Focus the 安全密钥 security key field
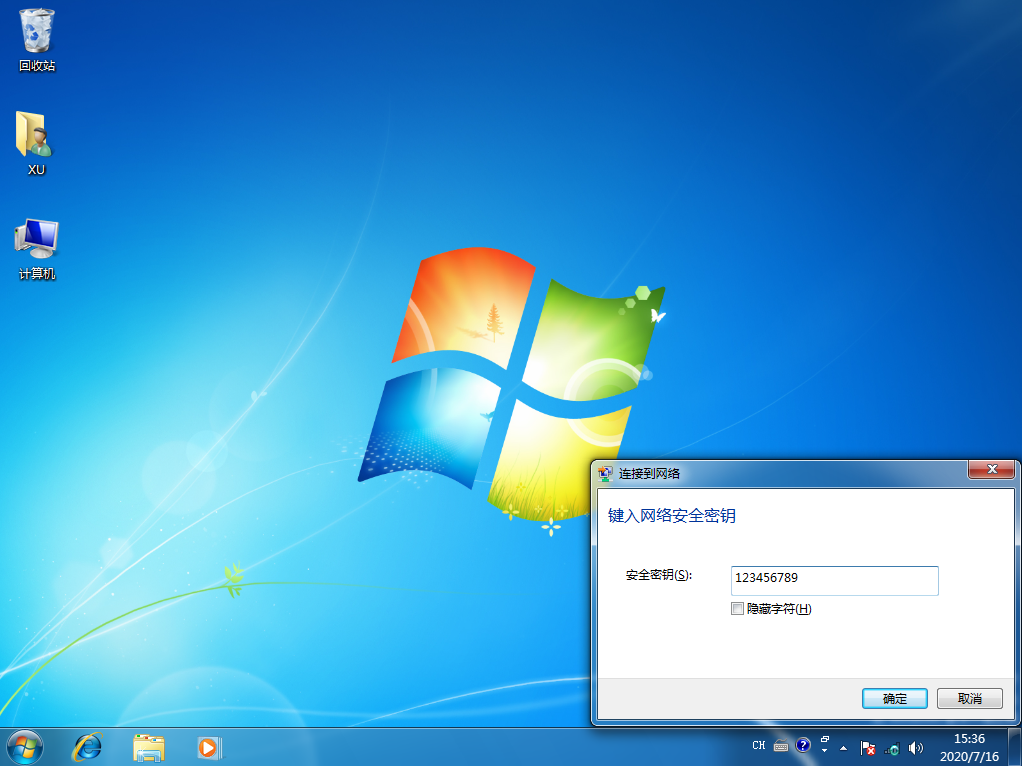Image resolution: width=1022 pixels, height=766 pixels. pyautogui.click(x=834, y=580)
